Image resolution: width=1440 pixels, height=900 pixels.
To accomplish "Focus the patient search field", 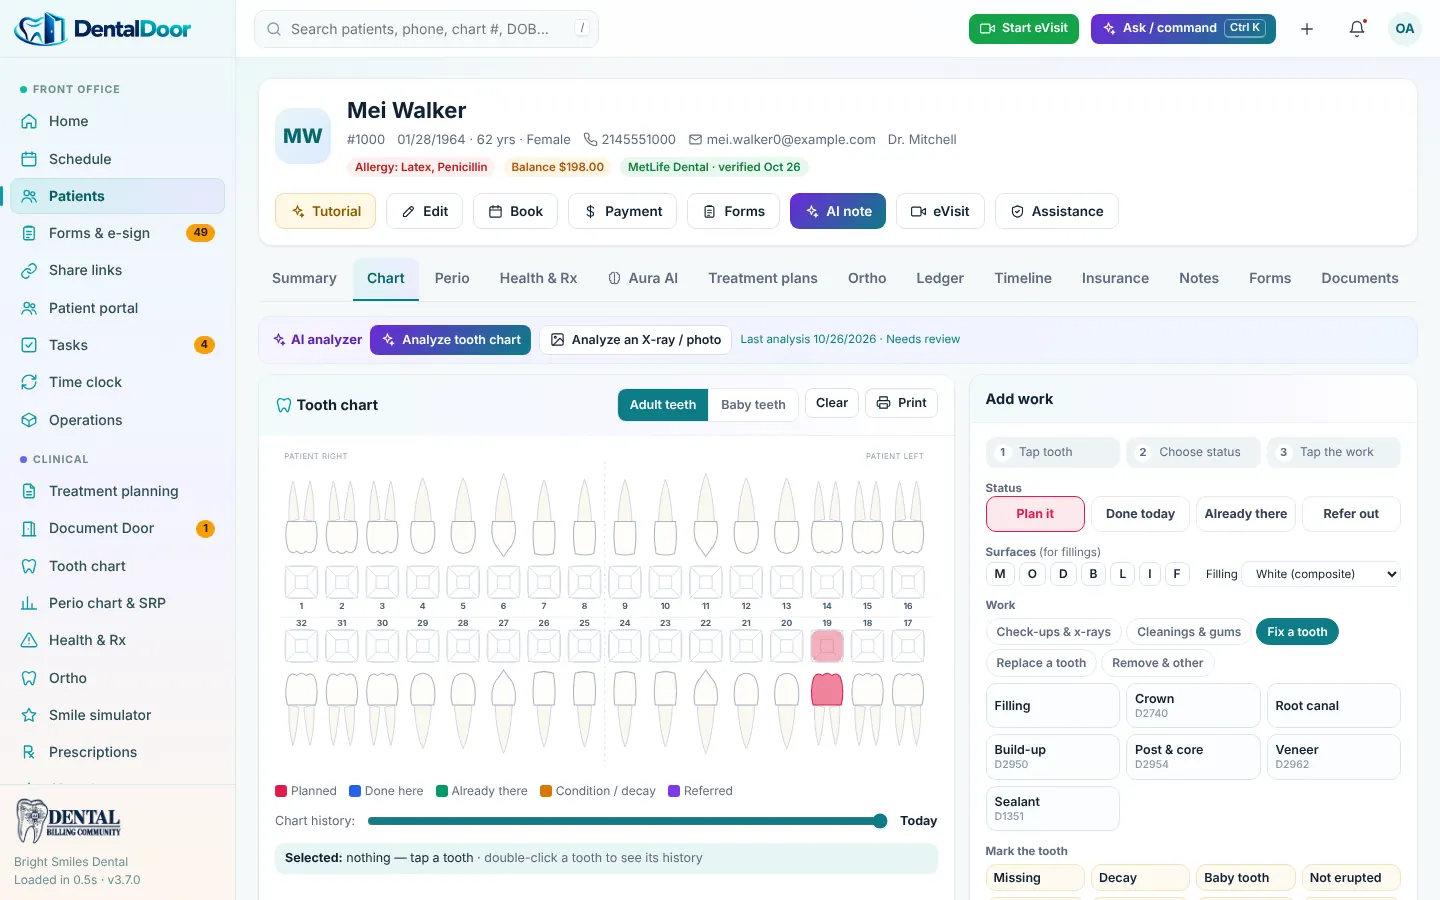I will point(426,29).
